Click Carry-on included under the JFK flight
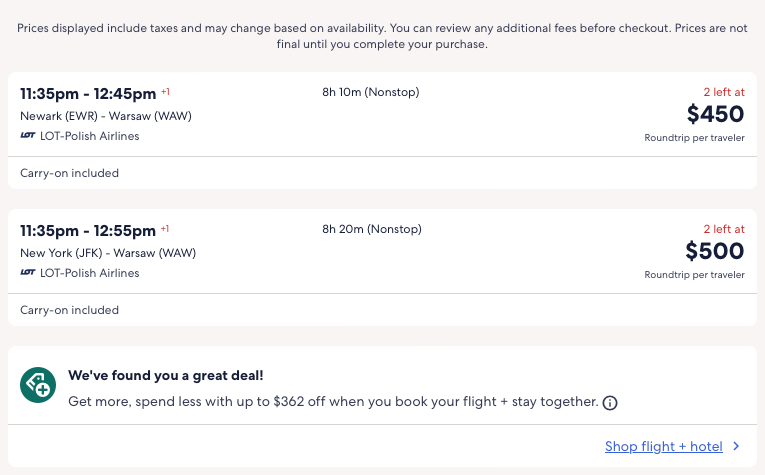 [69, 310]
